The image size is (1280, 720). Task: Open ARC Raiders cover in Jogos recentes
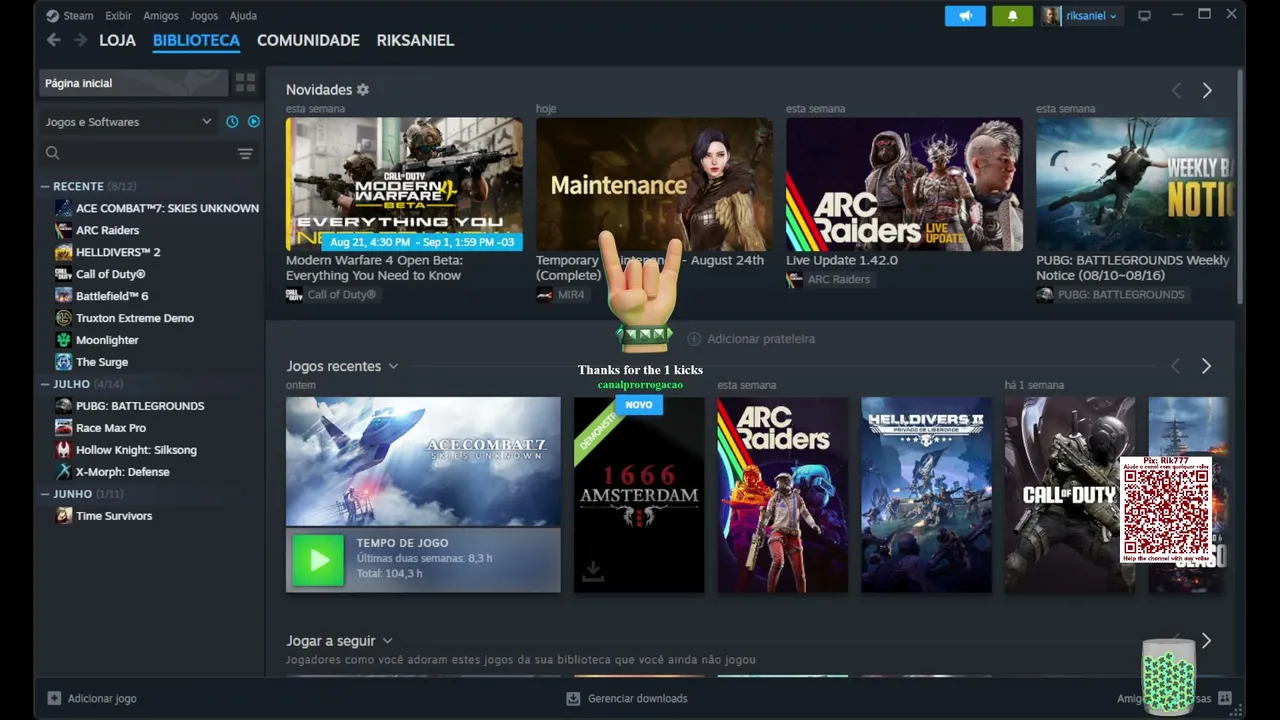point(783,495)
